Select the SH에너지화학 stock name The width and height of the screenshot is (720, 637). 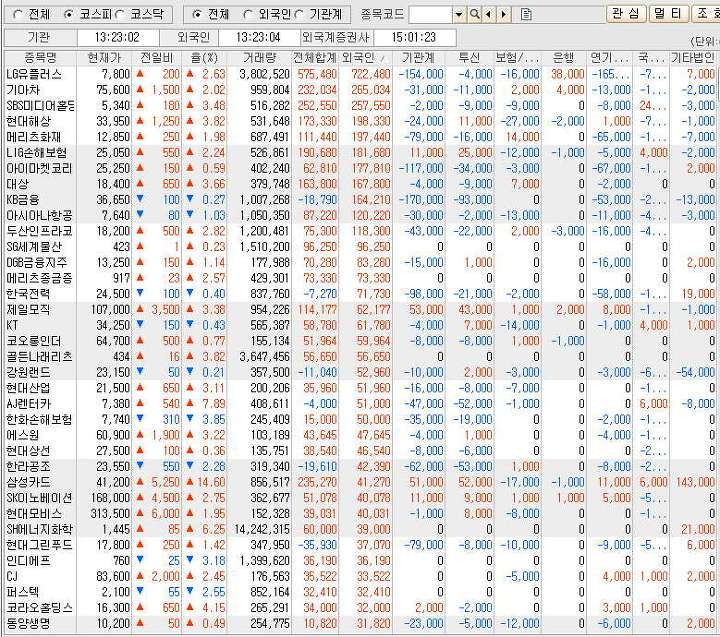39,529
